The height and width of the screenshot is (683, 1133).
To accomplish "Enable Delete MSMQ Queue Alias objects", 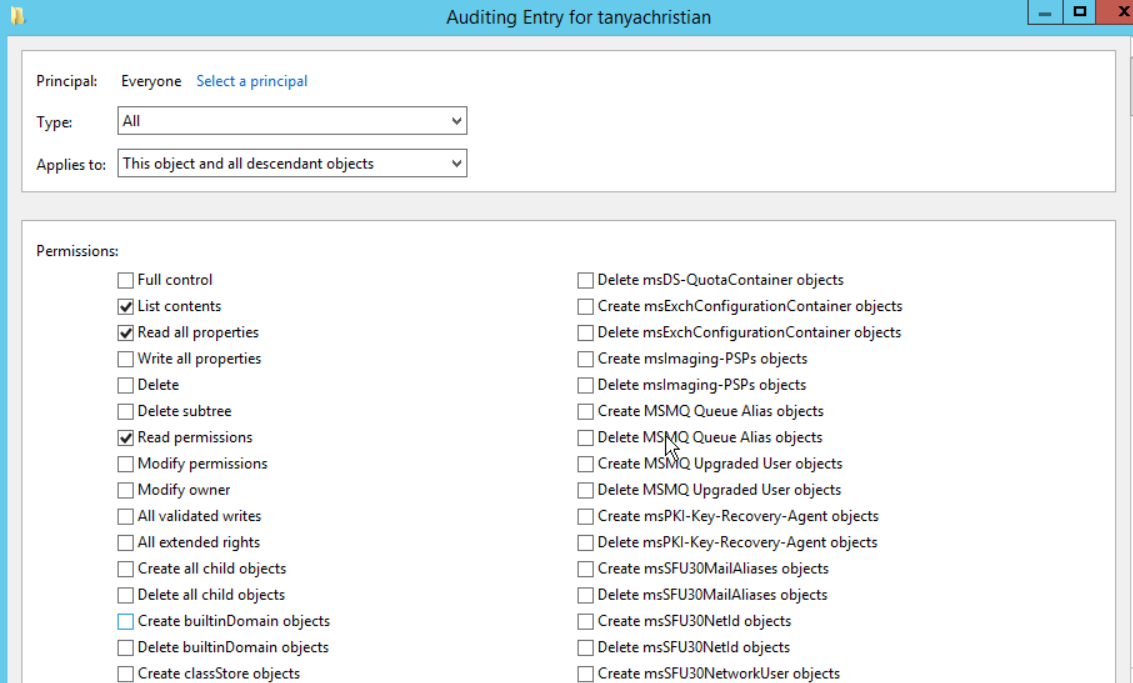I will coord(585,438).
